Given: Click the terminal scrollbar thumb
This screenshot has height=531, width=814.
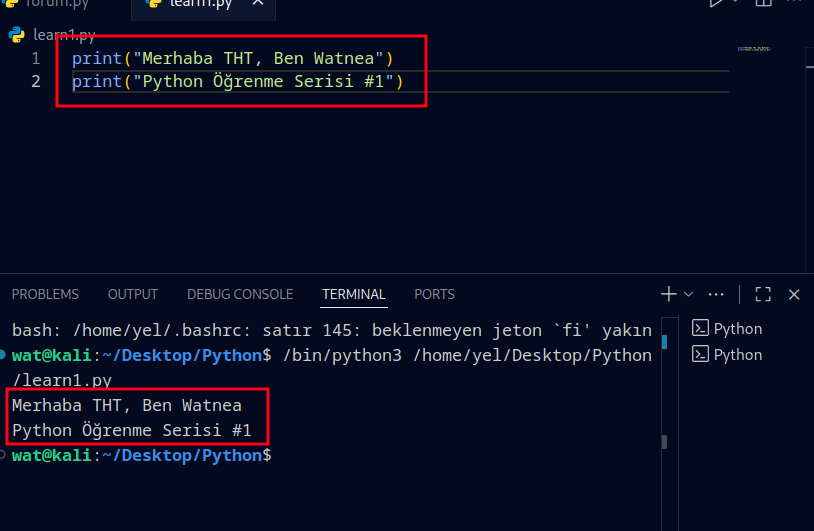Looking at the screenshot, I should click(664, 442).
